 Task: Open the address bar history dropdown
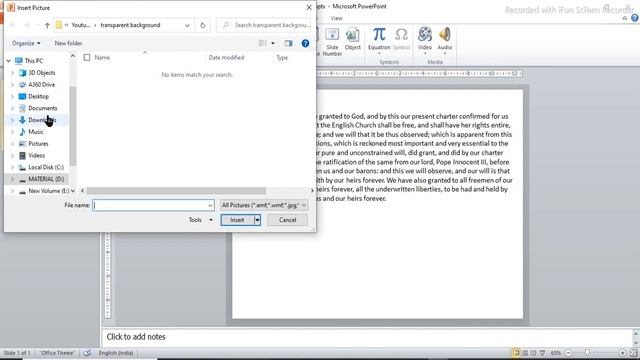point(187,25)
